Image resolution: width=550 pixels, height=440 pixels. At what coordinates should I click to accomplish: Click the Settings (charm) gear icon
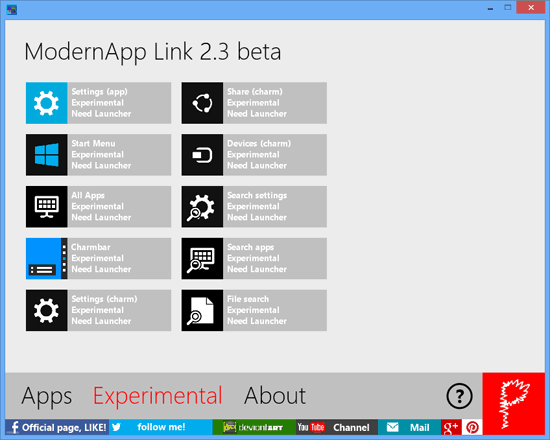[46, 311]
